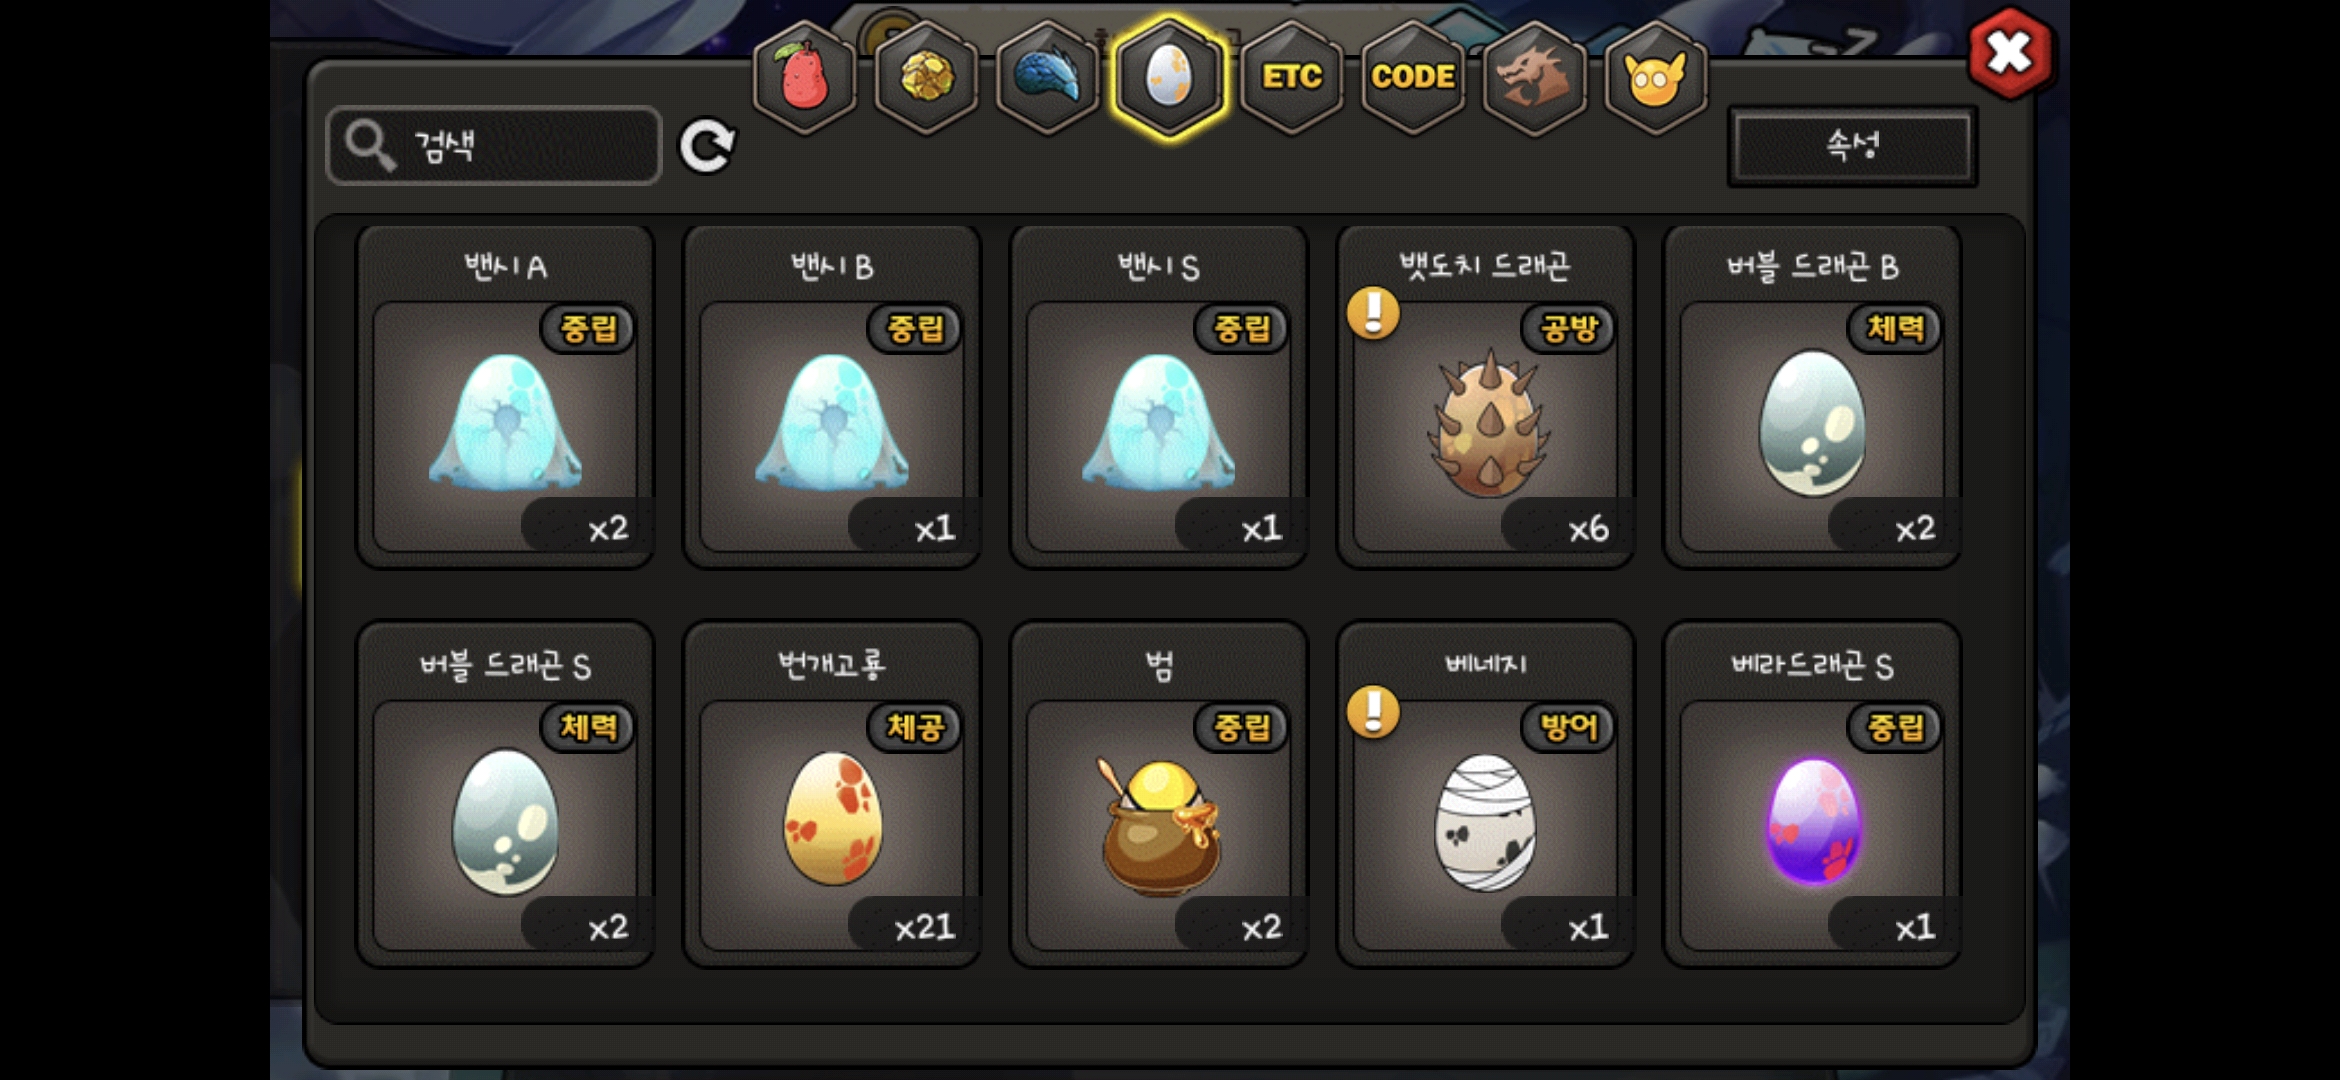
Task: Open the blue dragon scale category
Action: pyautogui.click(x=1048, y=78)
